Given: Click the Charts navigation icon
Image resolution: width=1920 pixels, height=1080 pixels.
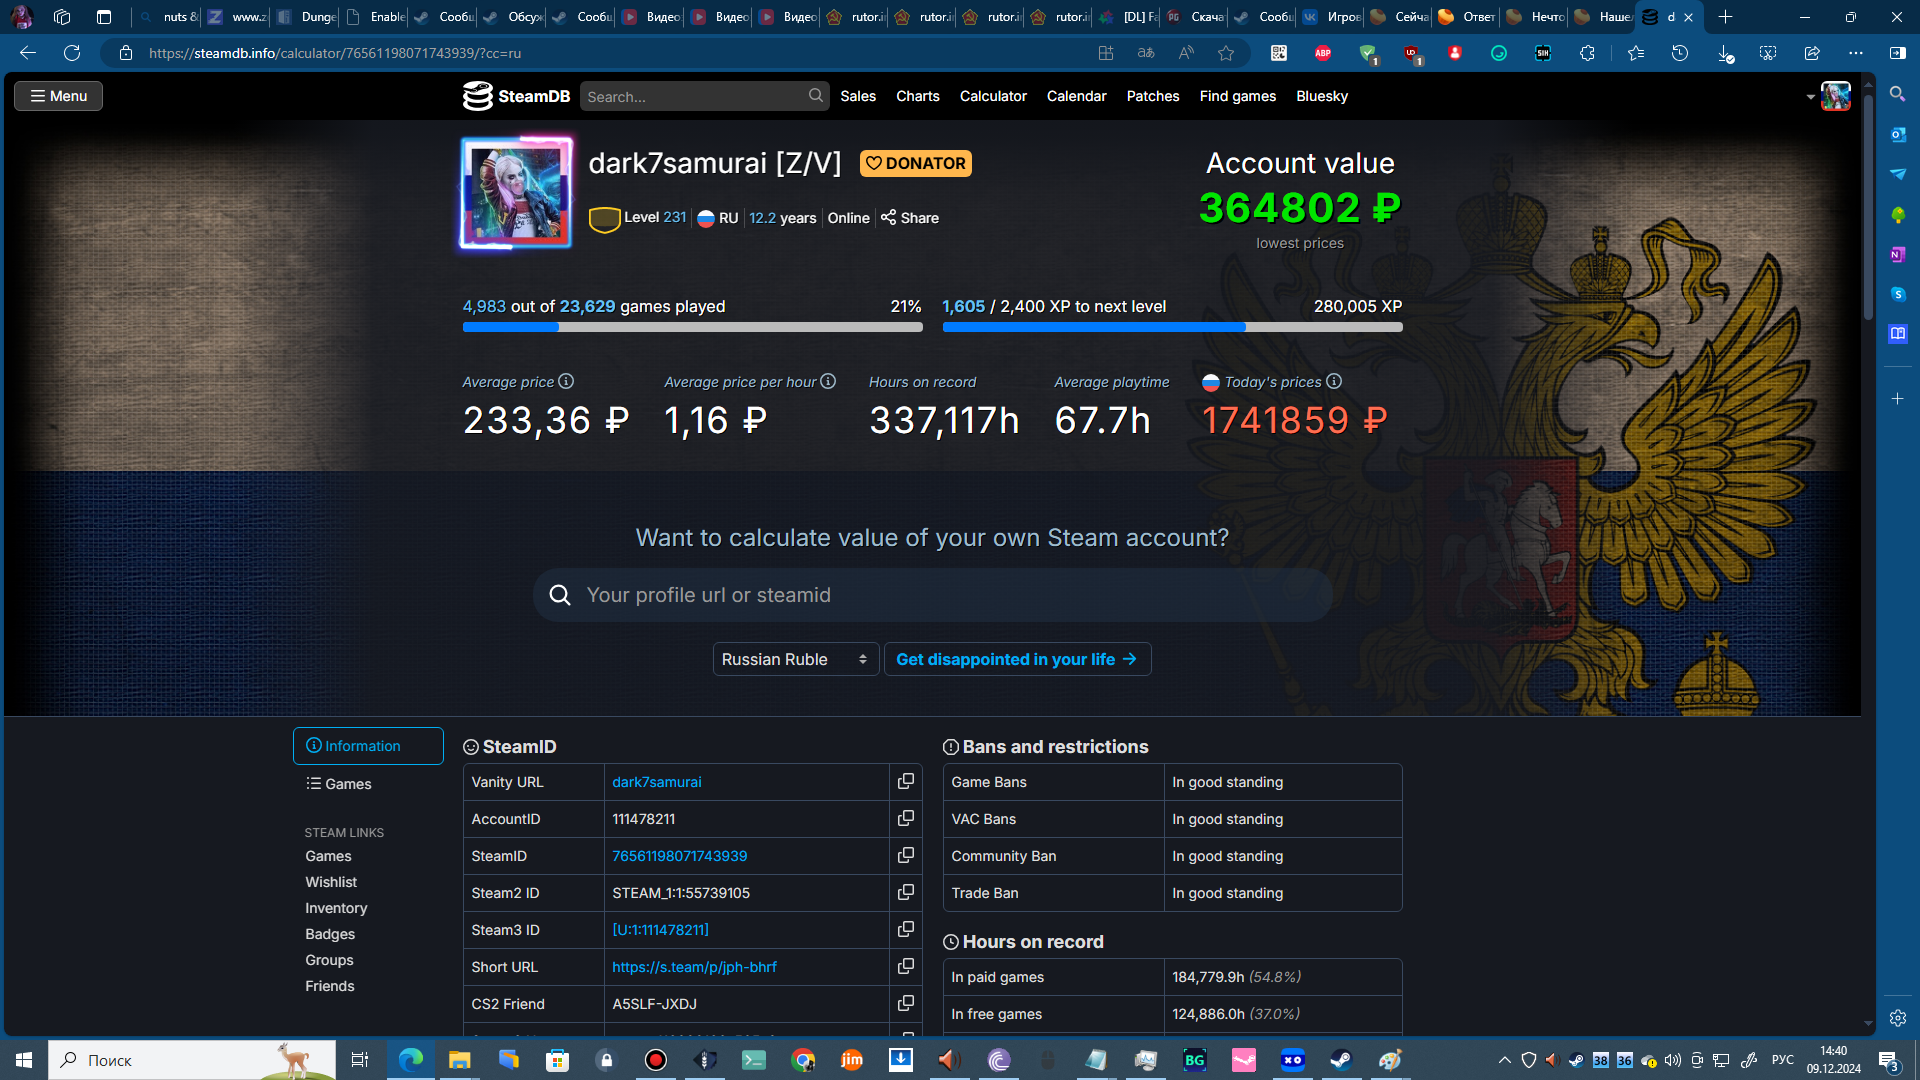Looking at the screenshot, I should click(916, 95).
